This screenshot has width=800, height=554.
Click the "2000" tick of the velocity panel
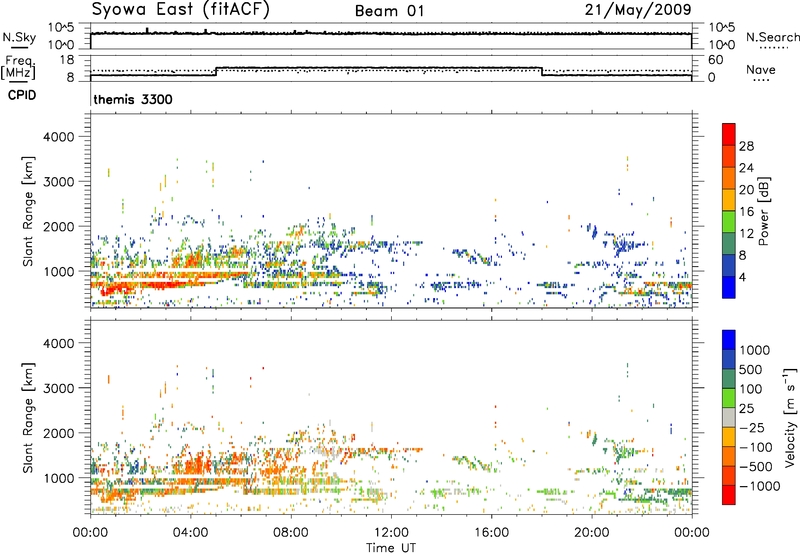[58, 433]
